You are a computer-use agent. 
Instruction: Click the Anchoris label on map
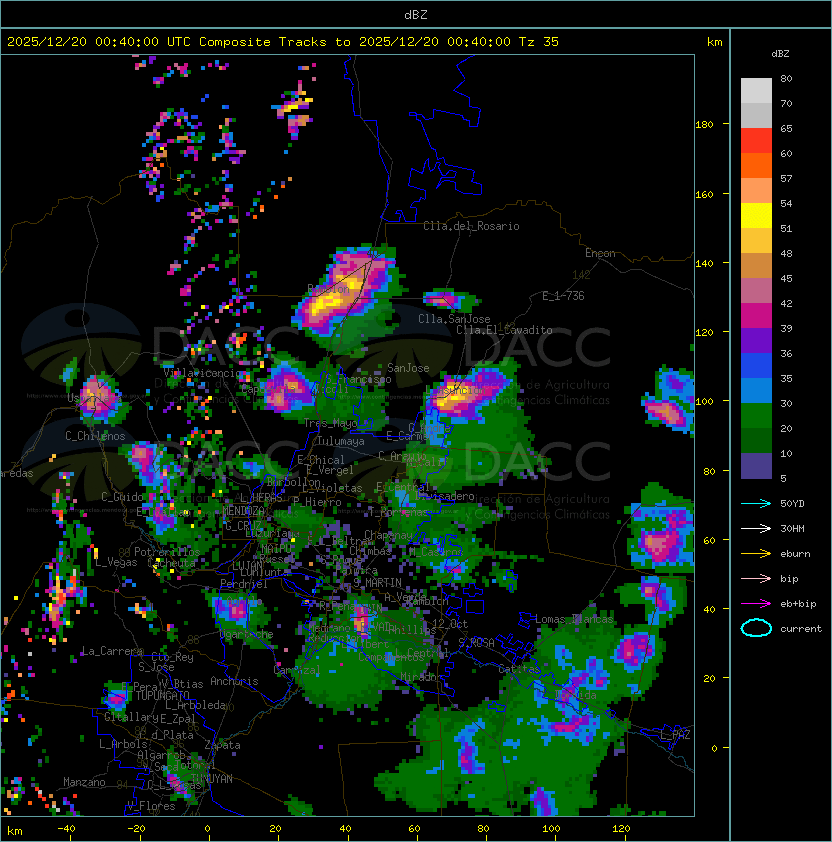point(234,681)
